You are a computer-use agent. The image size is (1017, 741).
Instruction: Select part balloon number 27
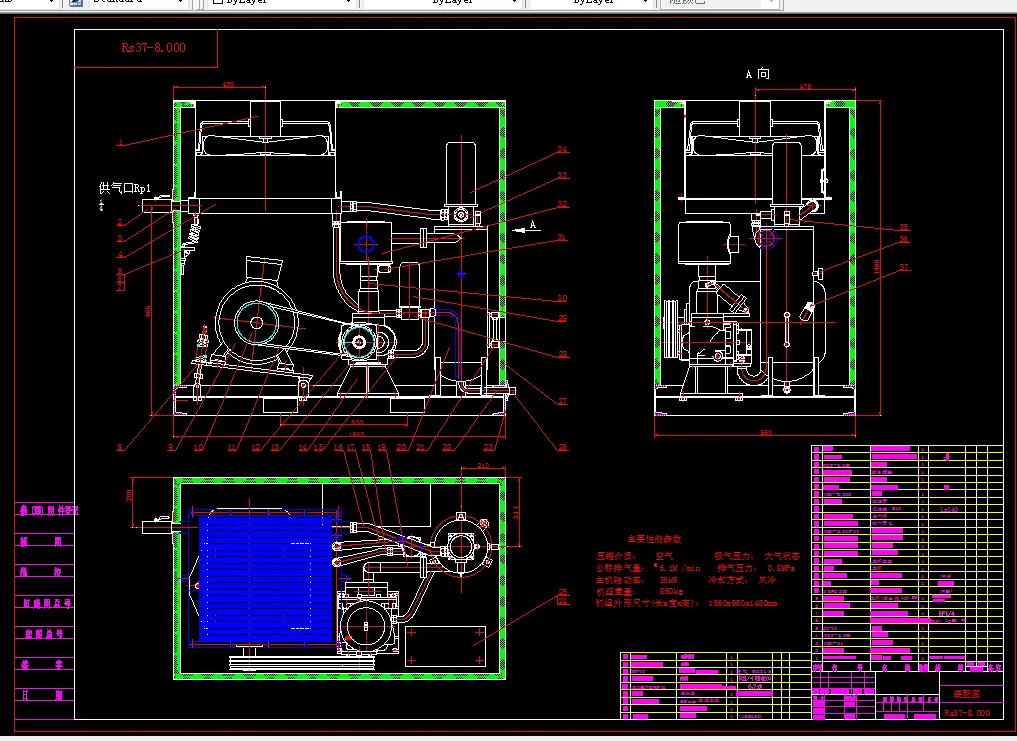point(562,401)
